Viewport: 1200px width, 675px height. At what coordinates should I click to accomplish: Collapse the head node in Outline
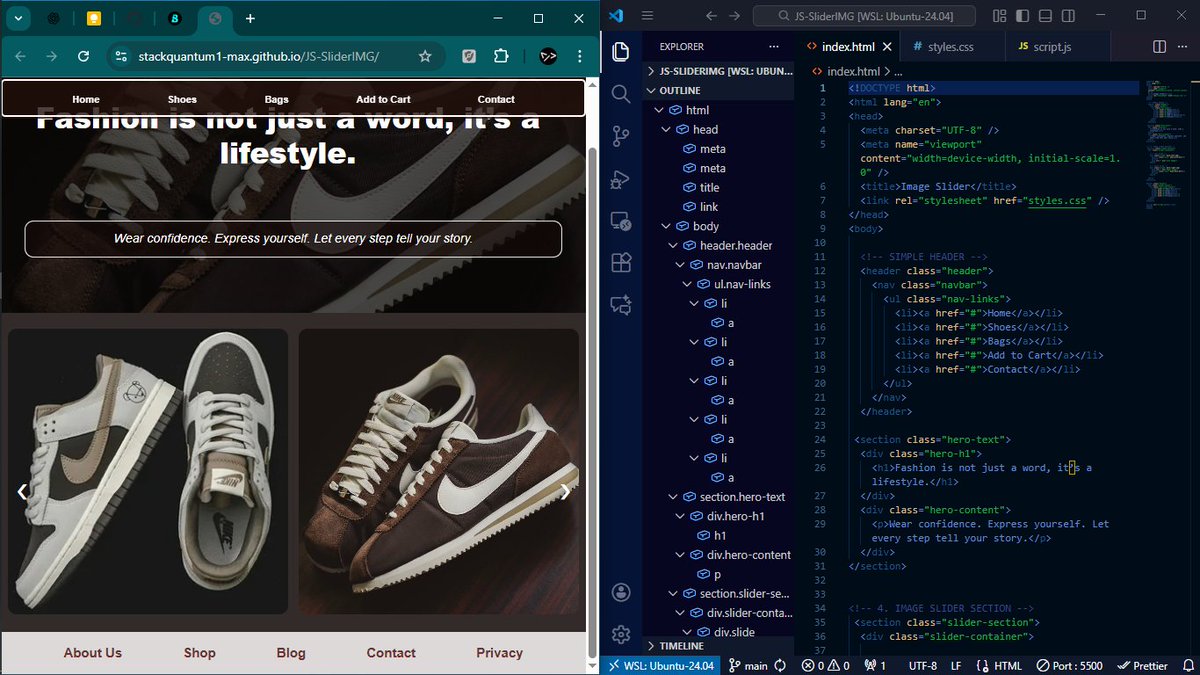pyautogui.click(x=667, y=129)
